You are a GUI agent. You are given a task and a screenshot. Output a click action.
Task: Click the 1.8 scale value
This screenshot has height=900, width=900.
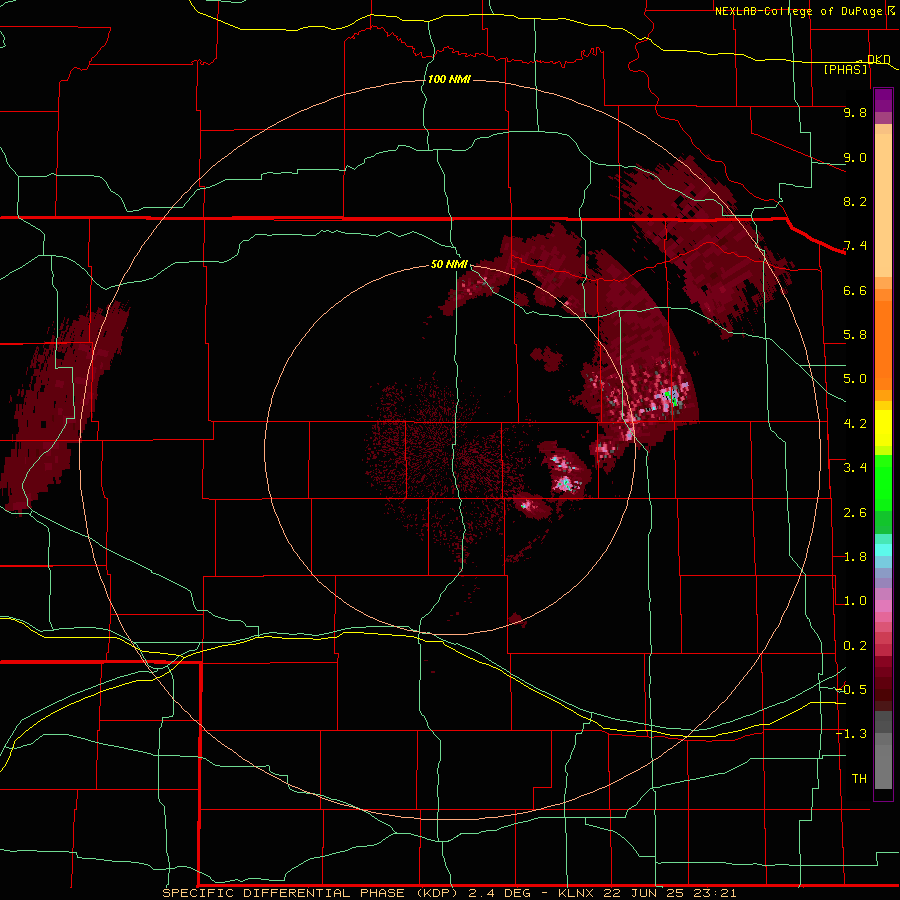point(855,557)
